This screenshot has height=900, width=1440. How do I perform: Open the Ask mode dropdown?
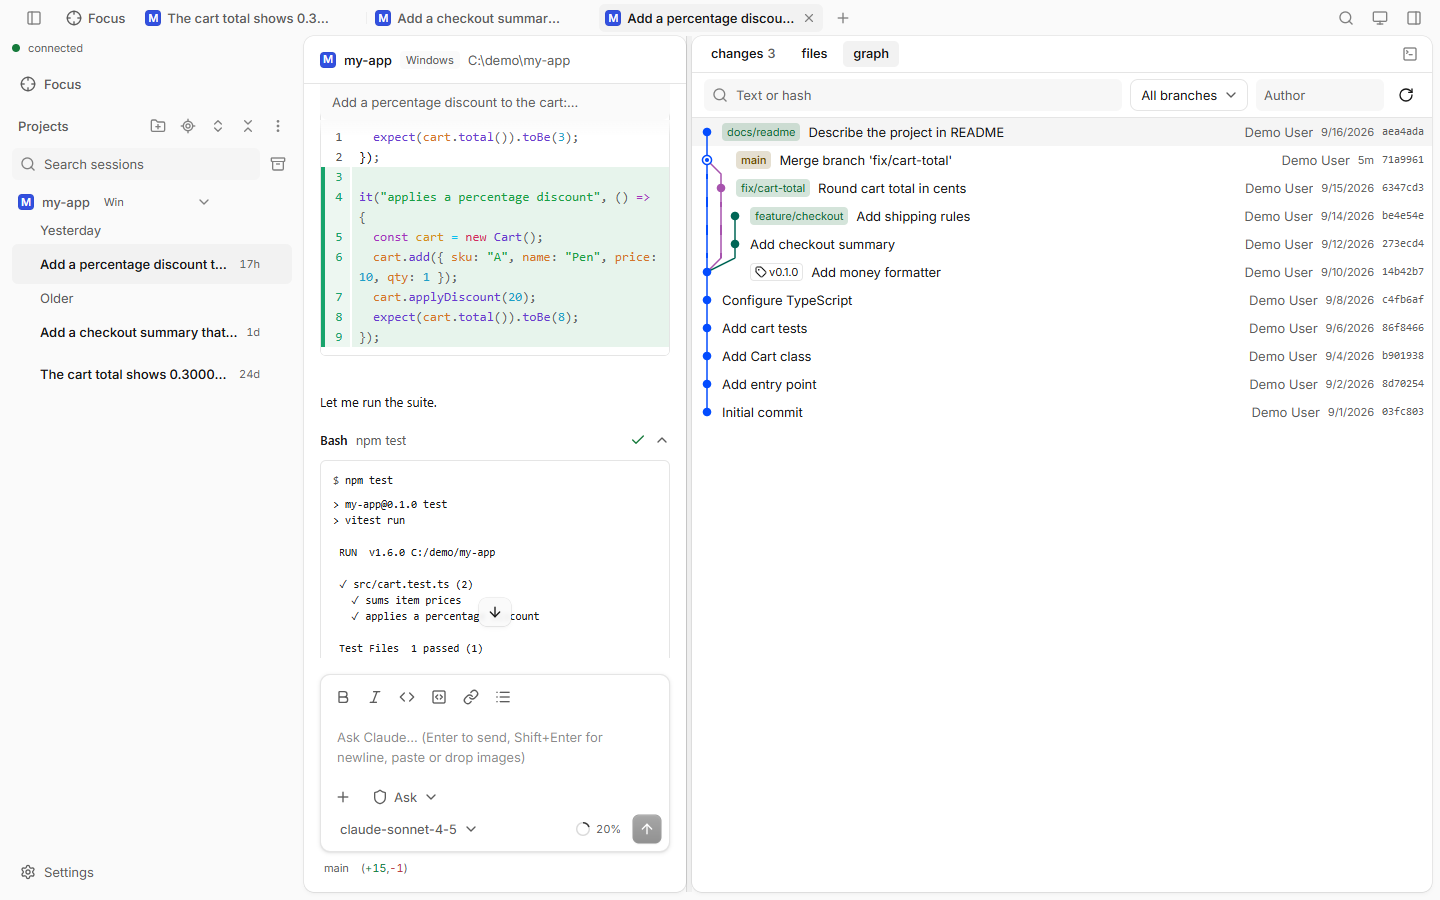[x=405, y=797]
